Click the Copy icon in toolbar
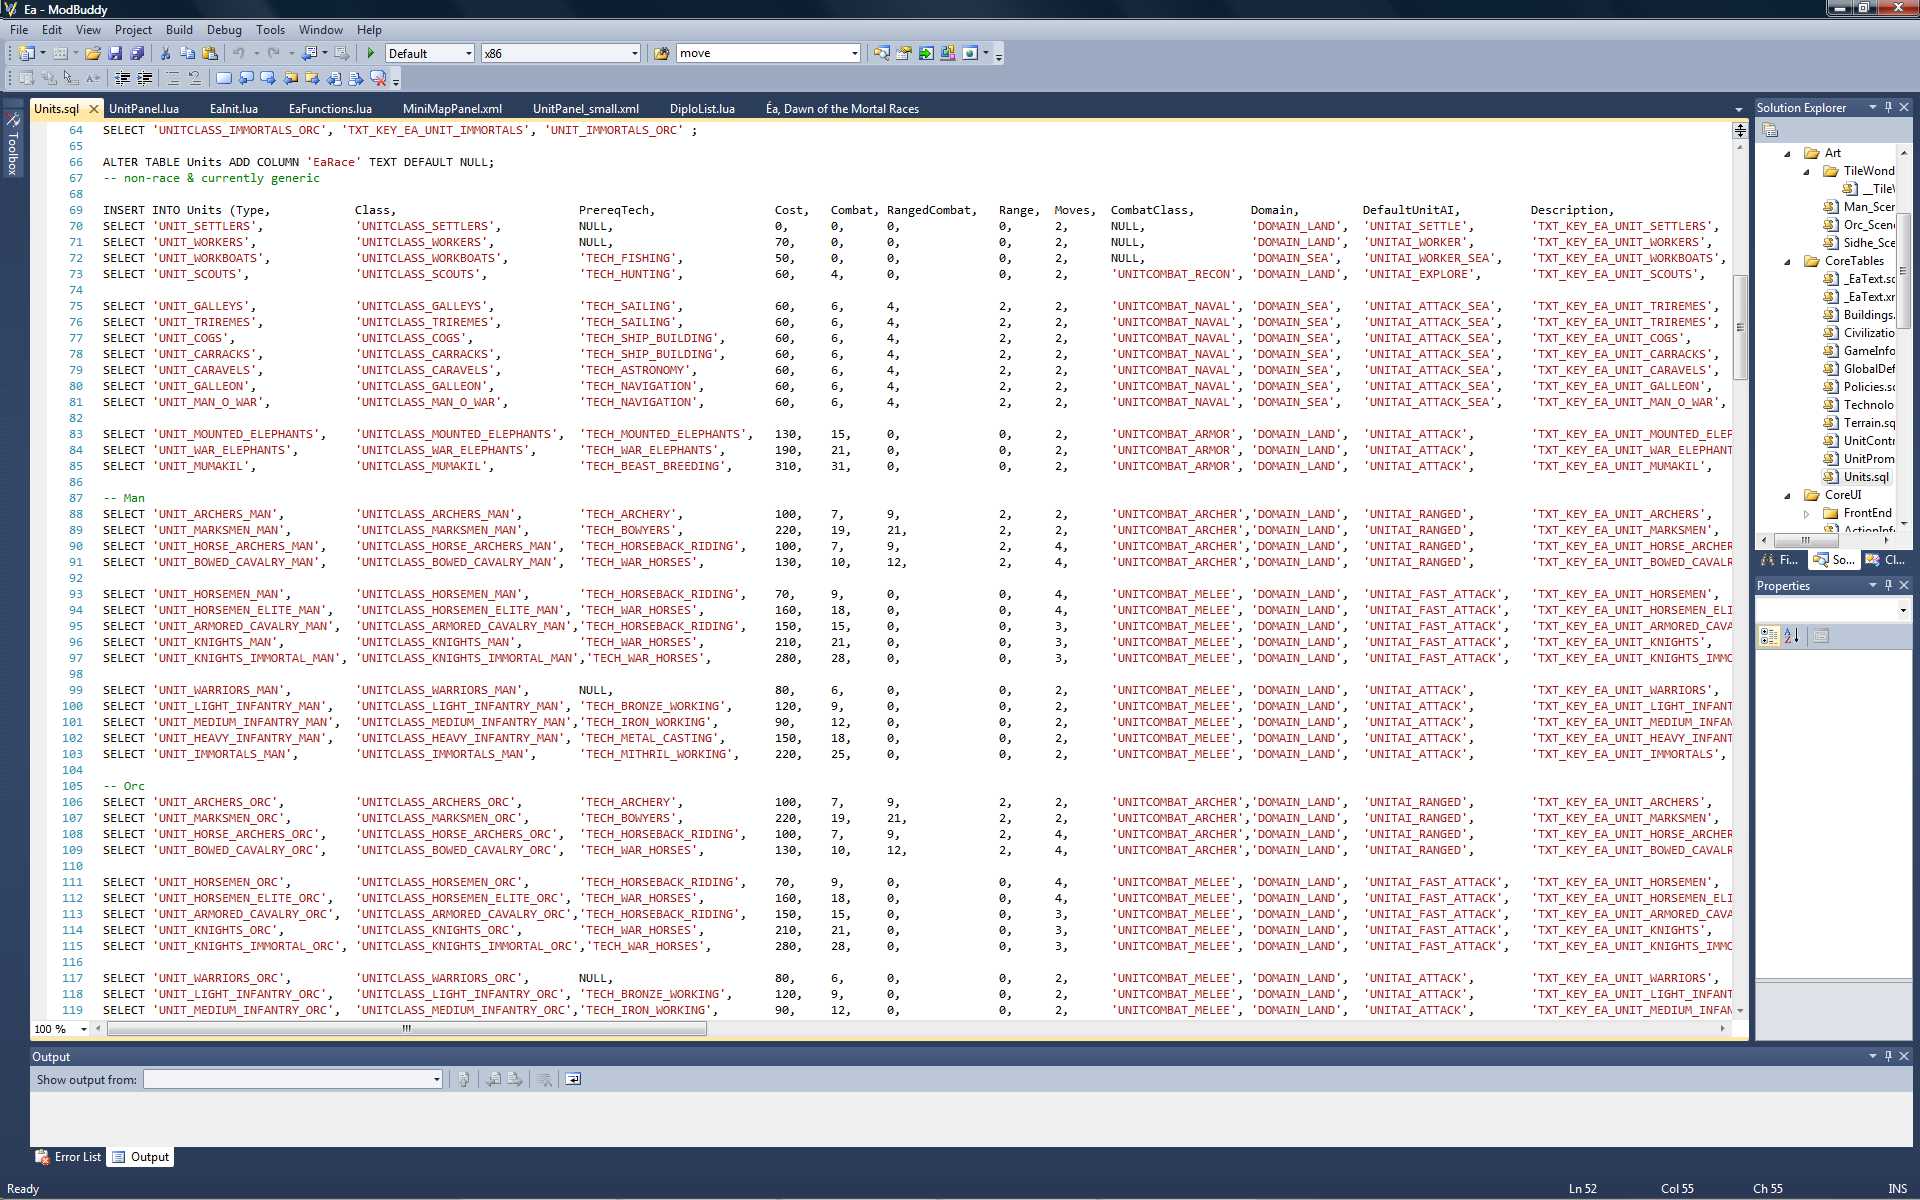The height and width of the screenshot is (1200, 1920). pyautogui.click(x=187, y=53)
